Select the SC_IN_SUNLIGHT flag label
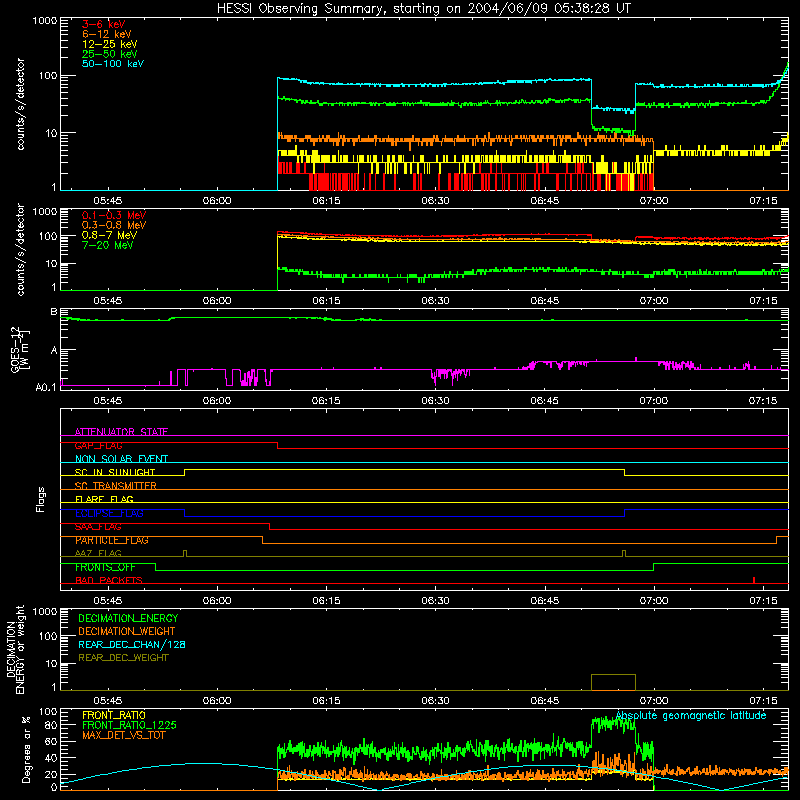This screenshot has height=800, width=800. pos(115,472)
